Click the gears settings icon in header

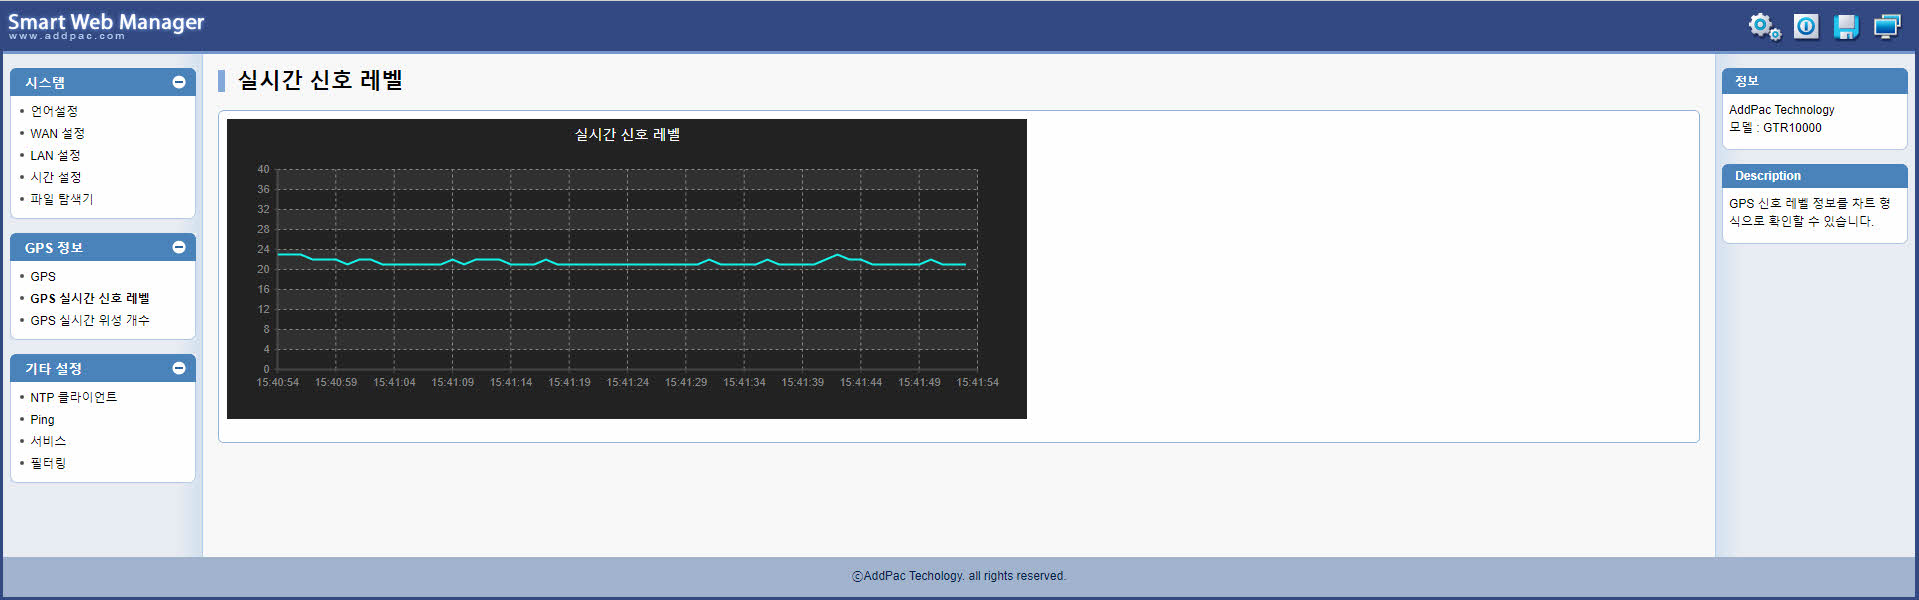tap(1764, 27)
